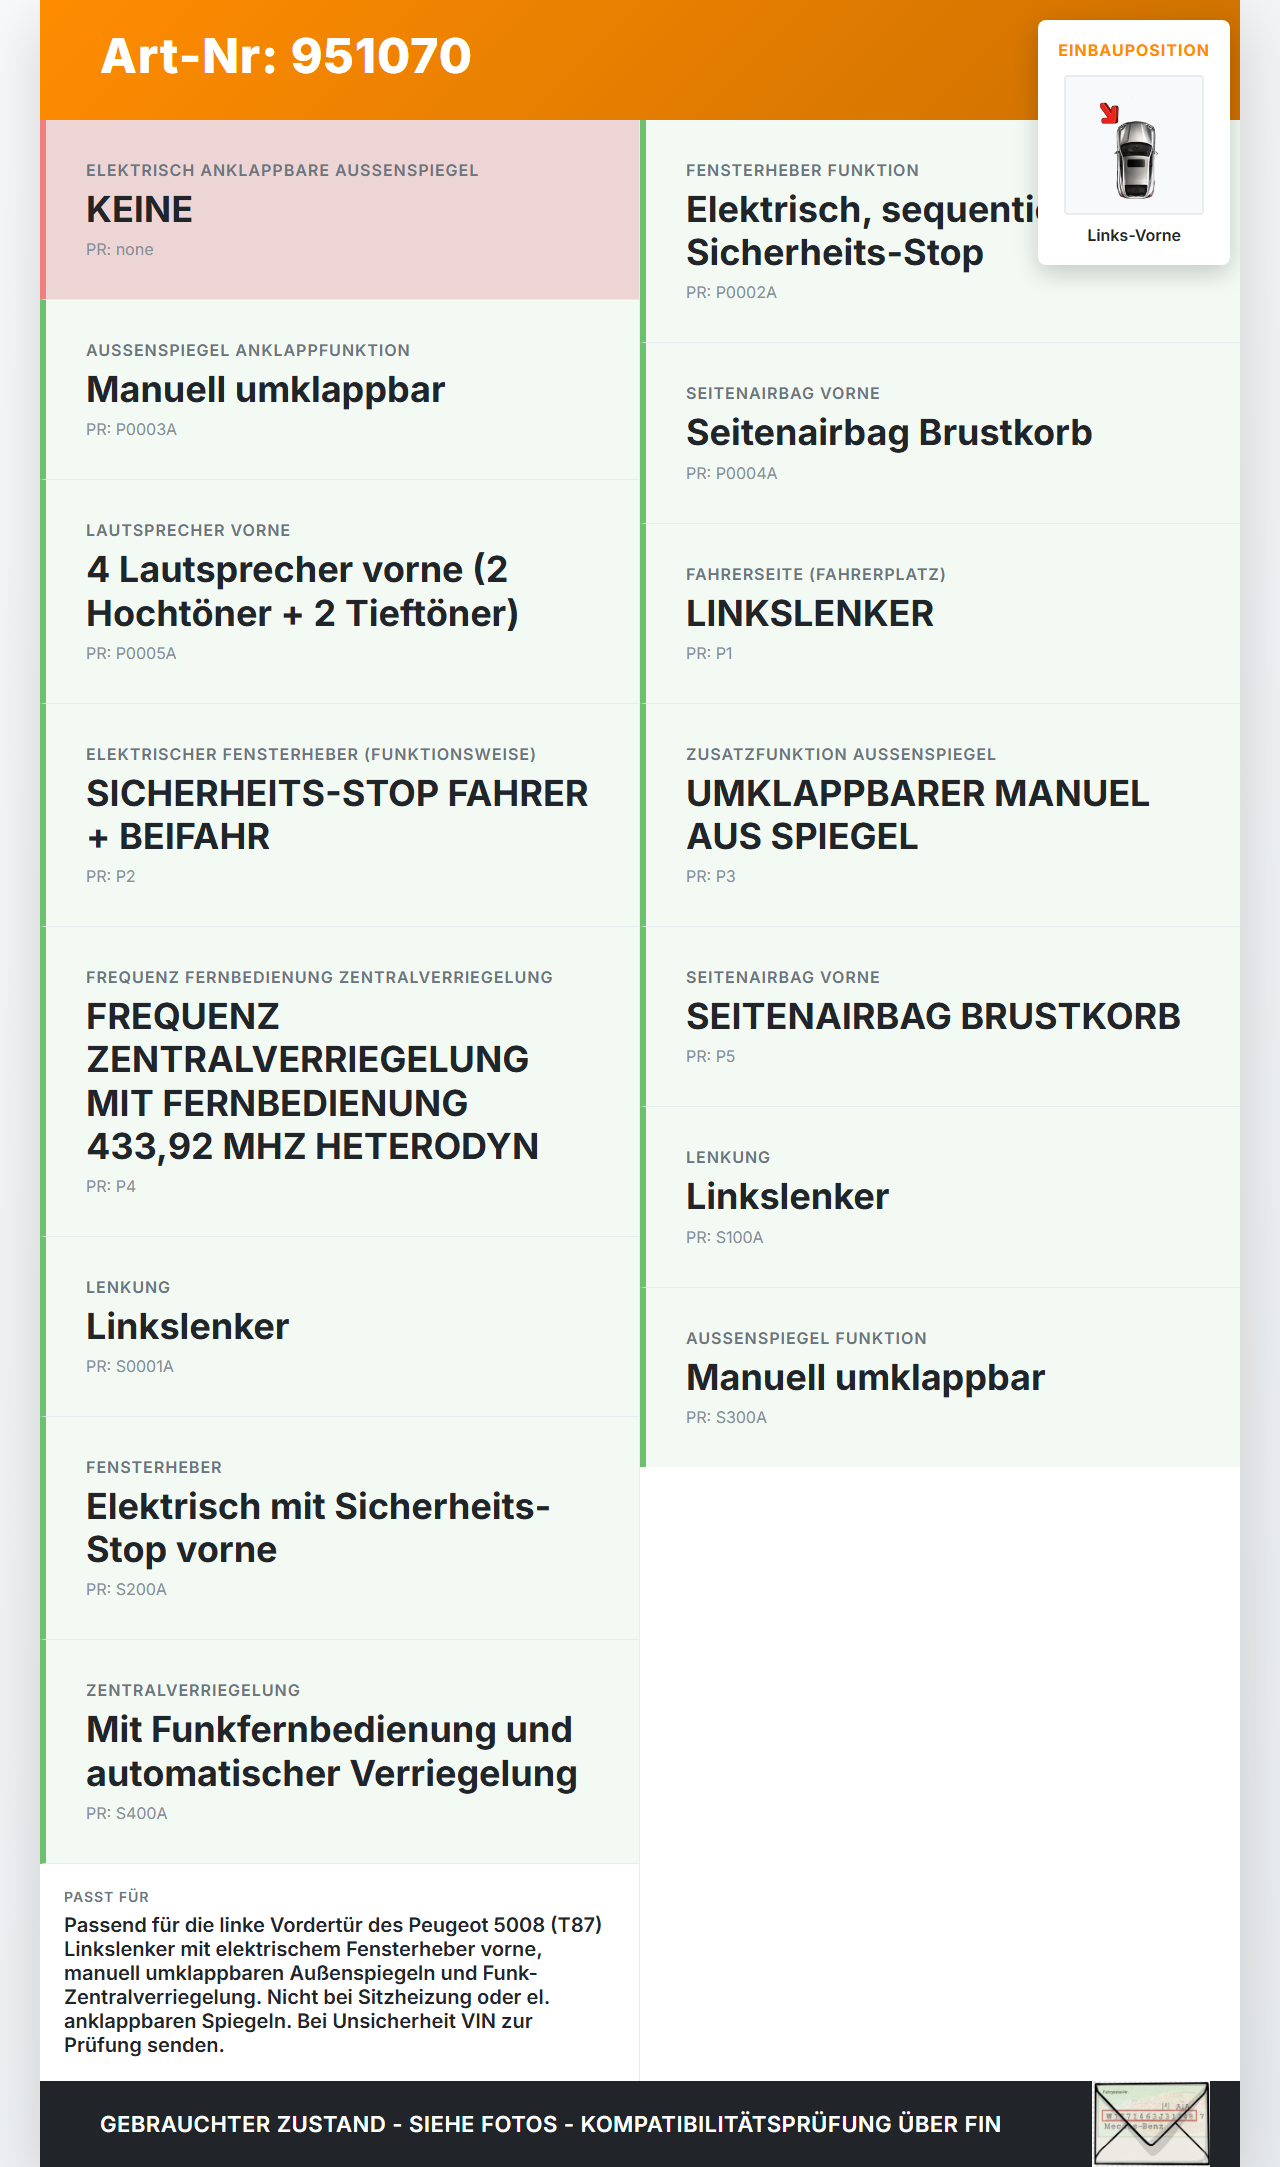Click the Links-Vorne caption
Viewport: 1280px width, 2167px height.
click(1134, 235)
